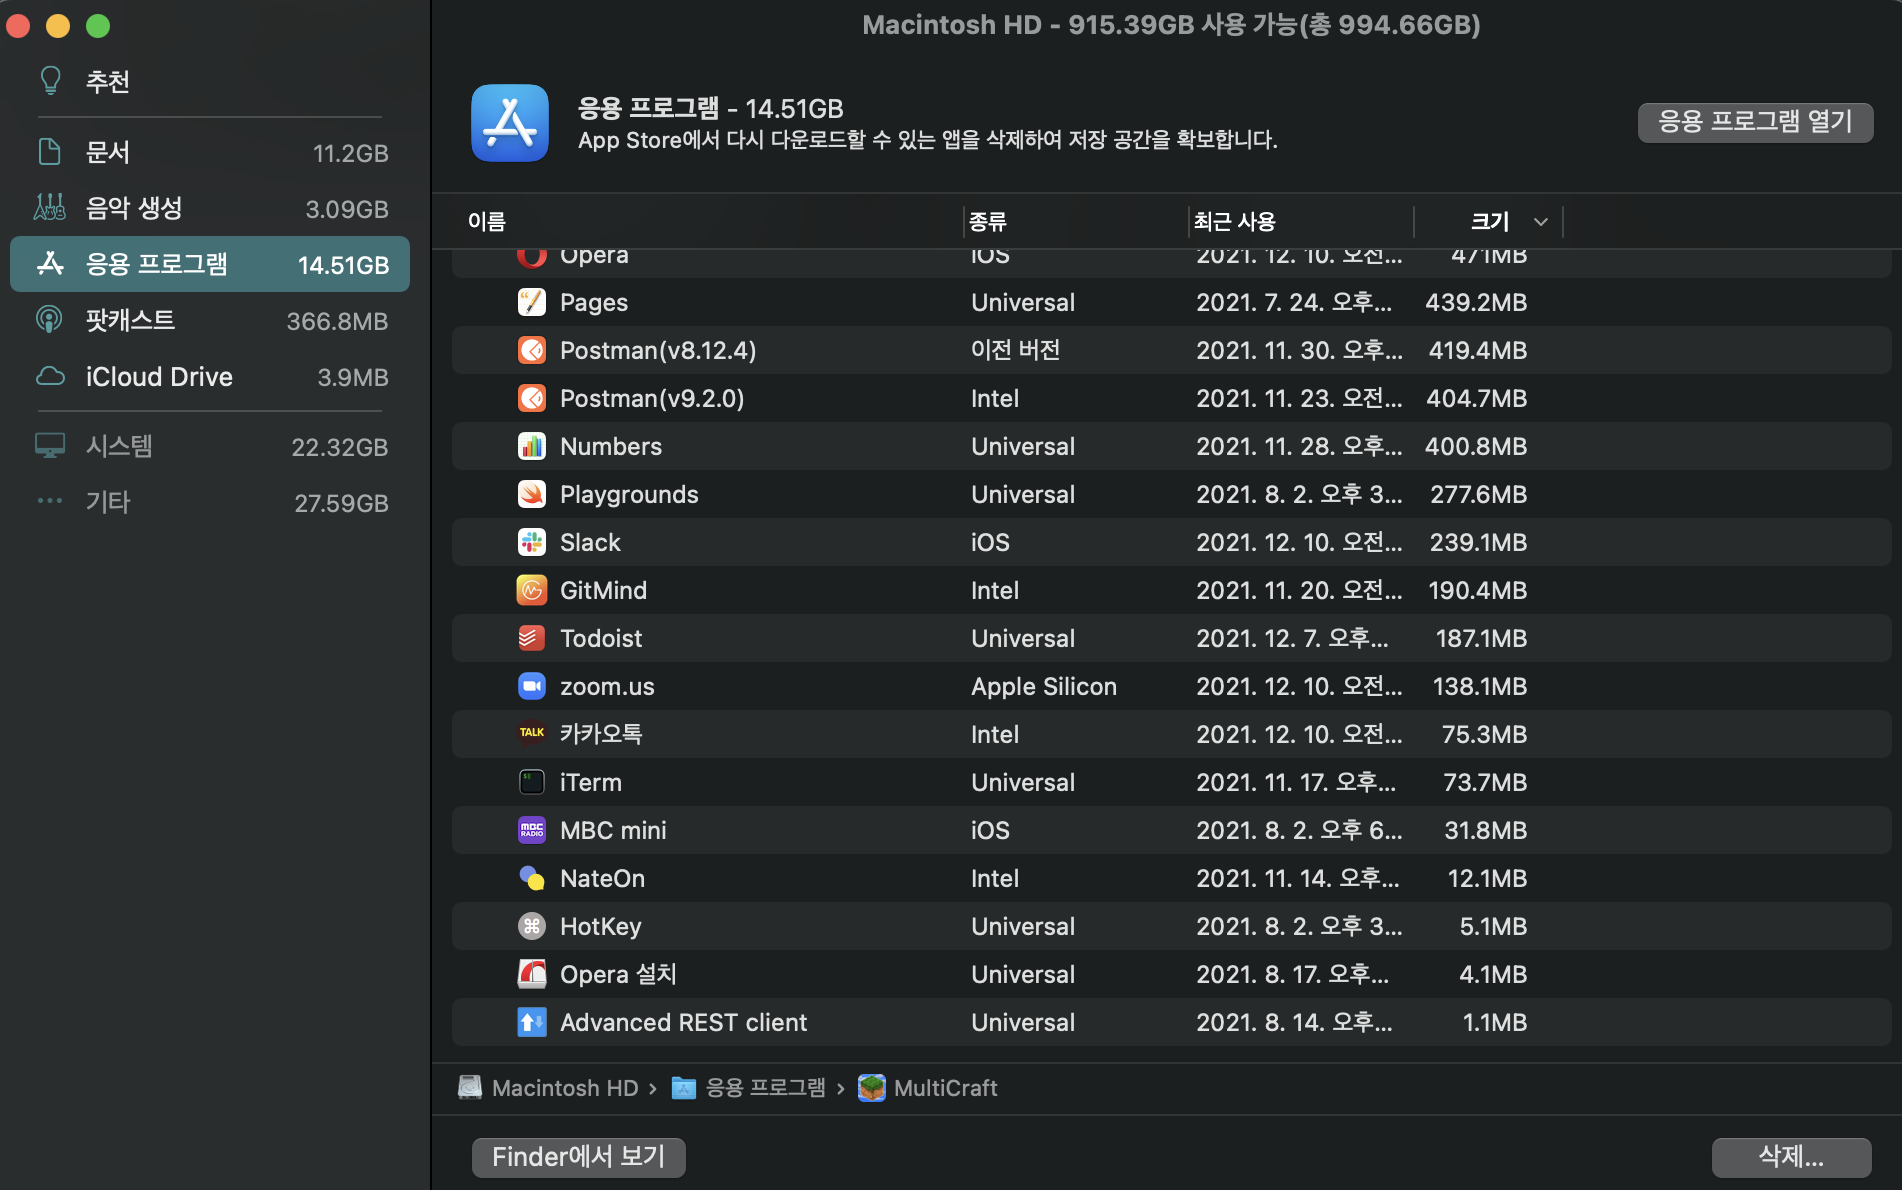This screenshot has width=1902, height=1190.
Task: Click the Macintosh HD disk icon in path bar
Action: pos(470,1088)
